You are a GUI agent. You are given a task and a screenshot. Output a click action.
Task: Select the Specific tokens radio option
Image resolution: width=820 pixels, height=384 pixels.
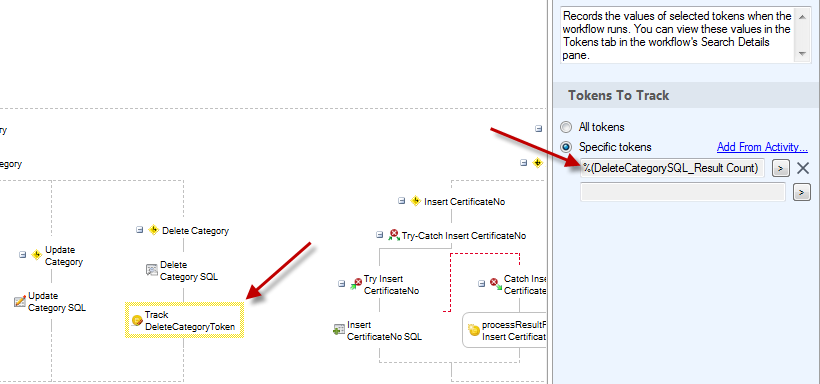coord(566,147)
